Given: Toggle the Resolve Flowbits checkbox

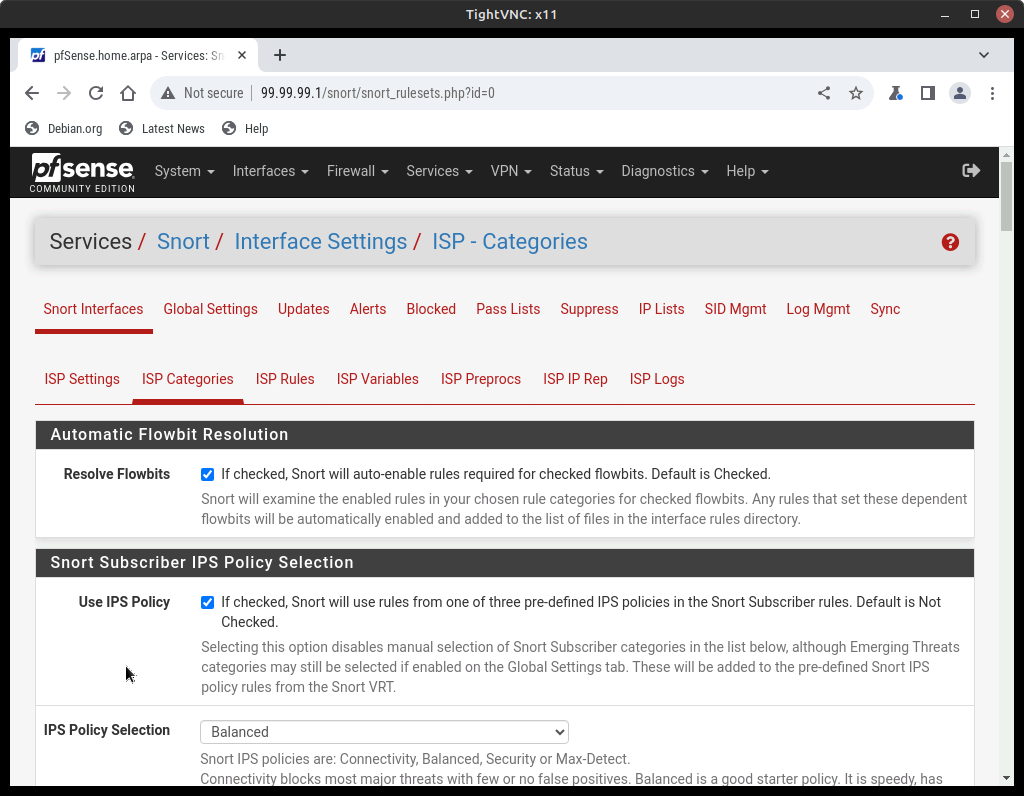Looking at the screenshot, I should tap(207, 475).
